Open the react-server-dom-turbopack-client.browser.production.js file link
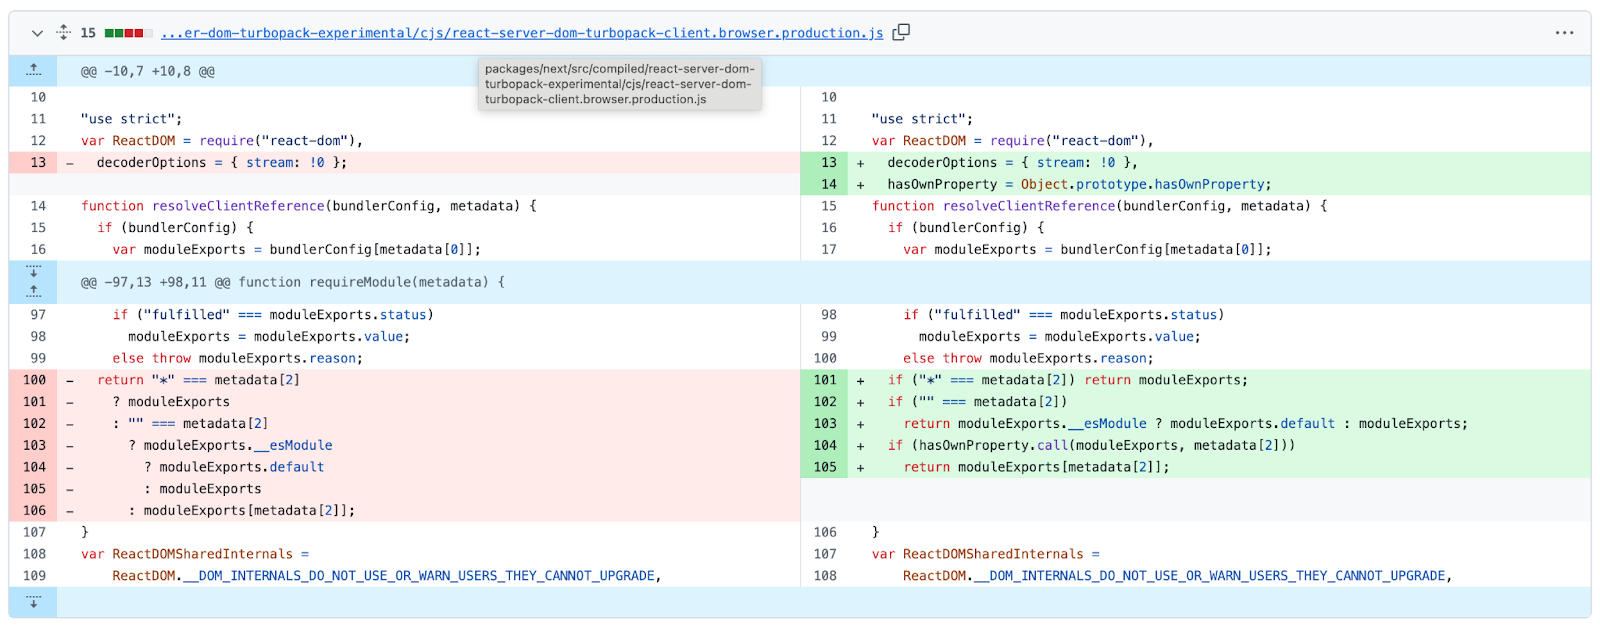Screen dimensions: 1600x632 522,33
